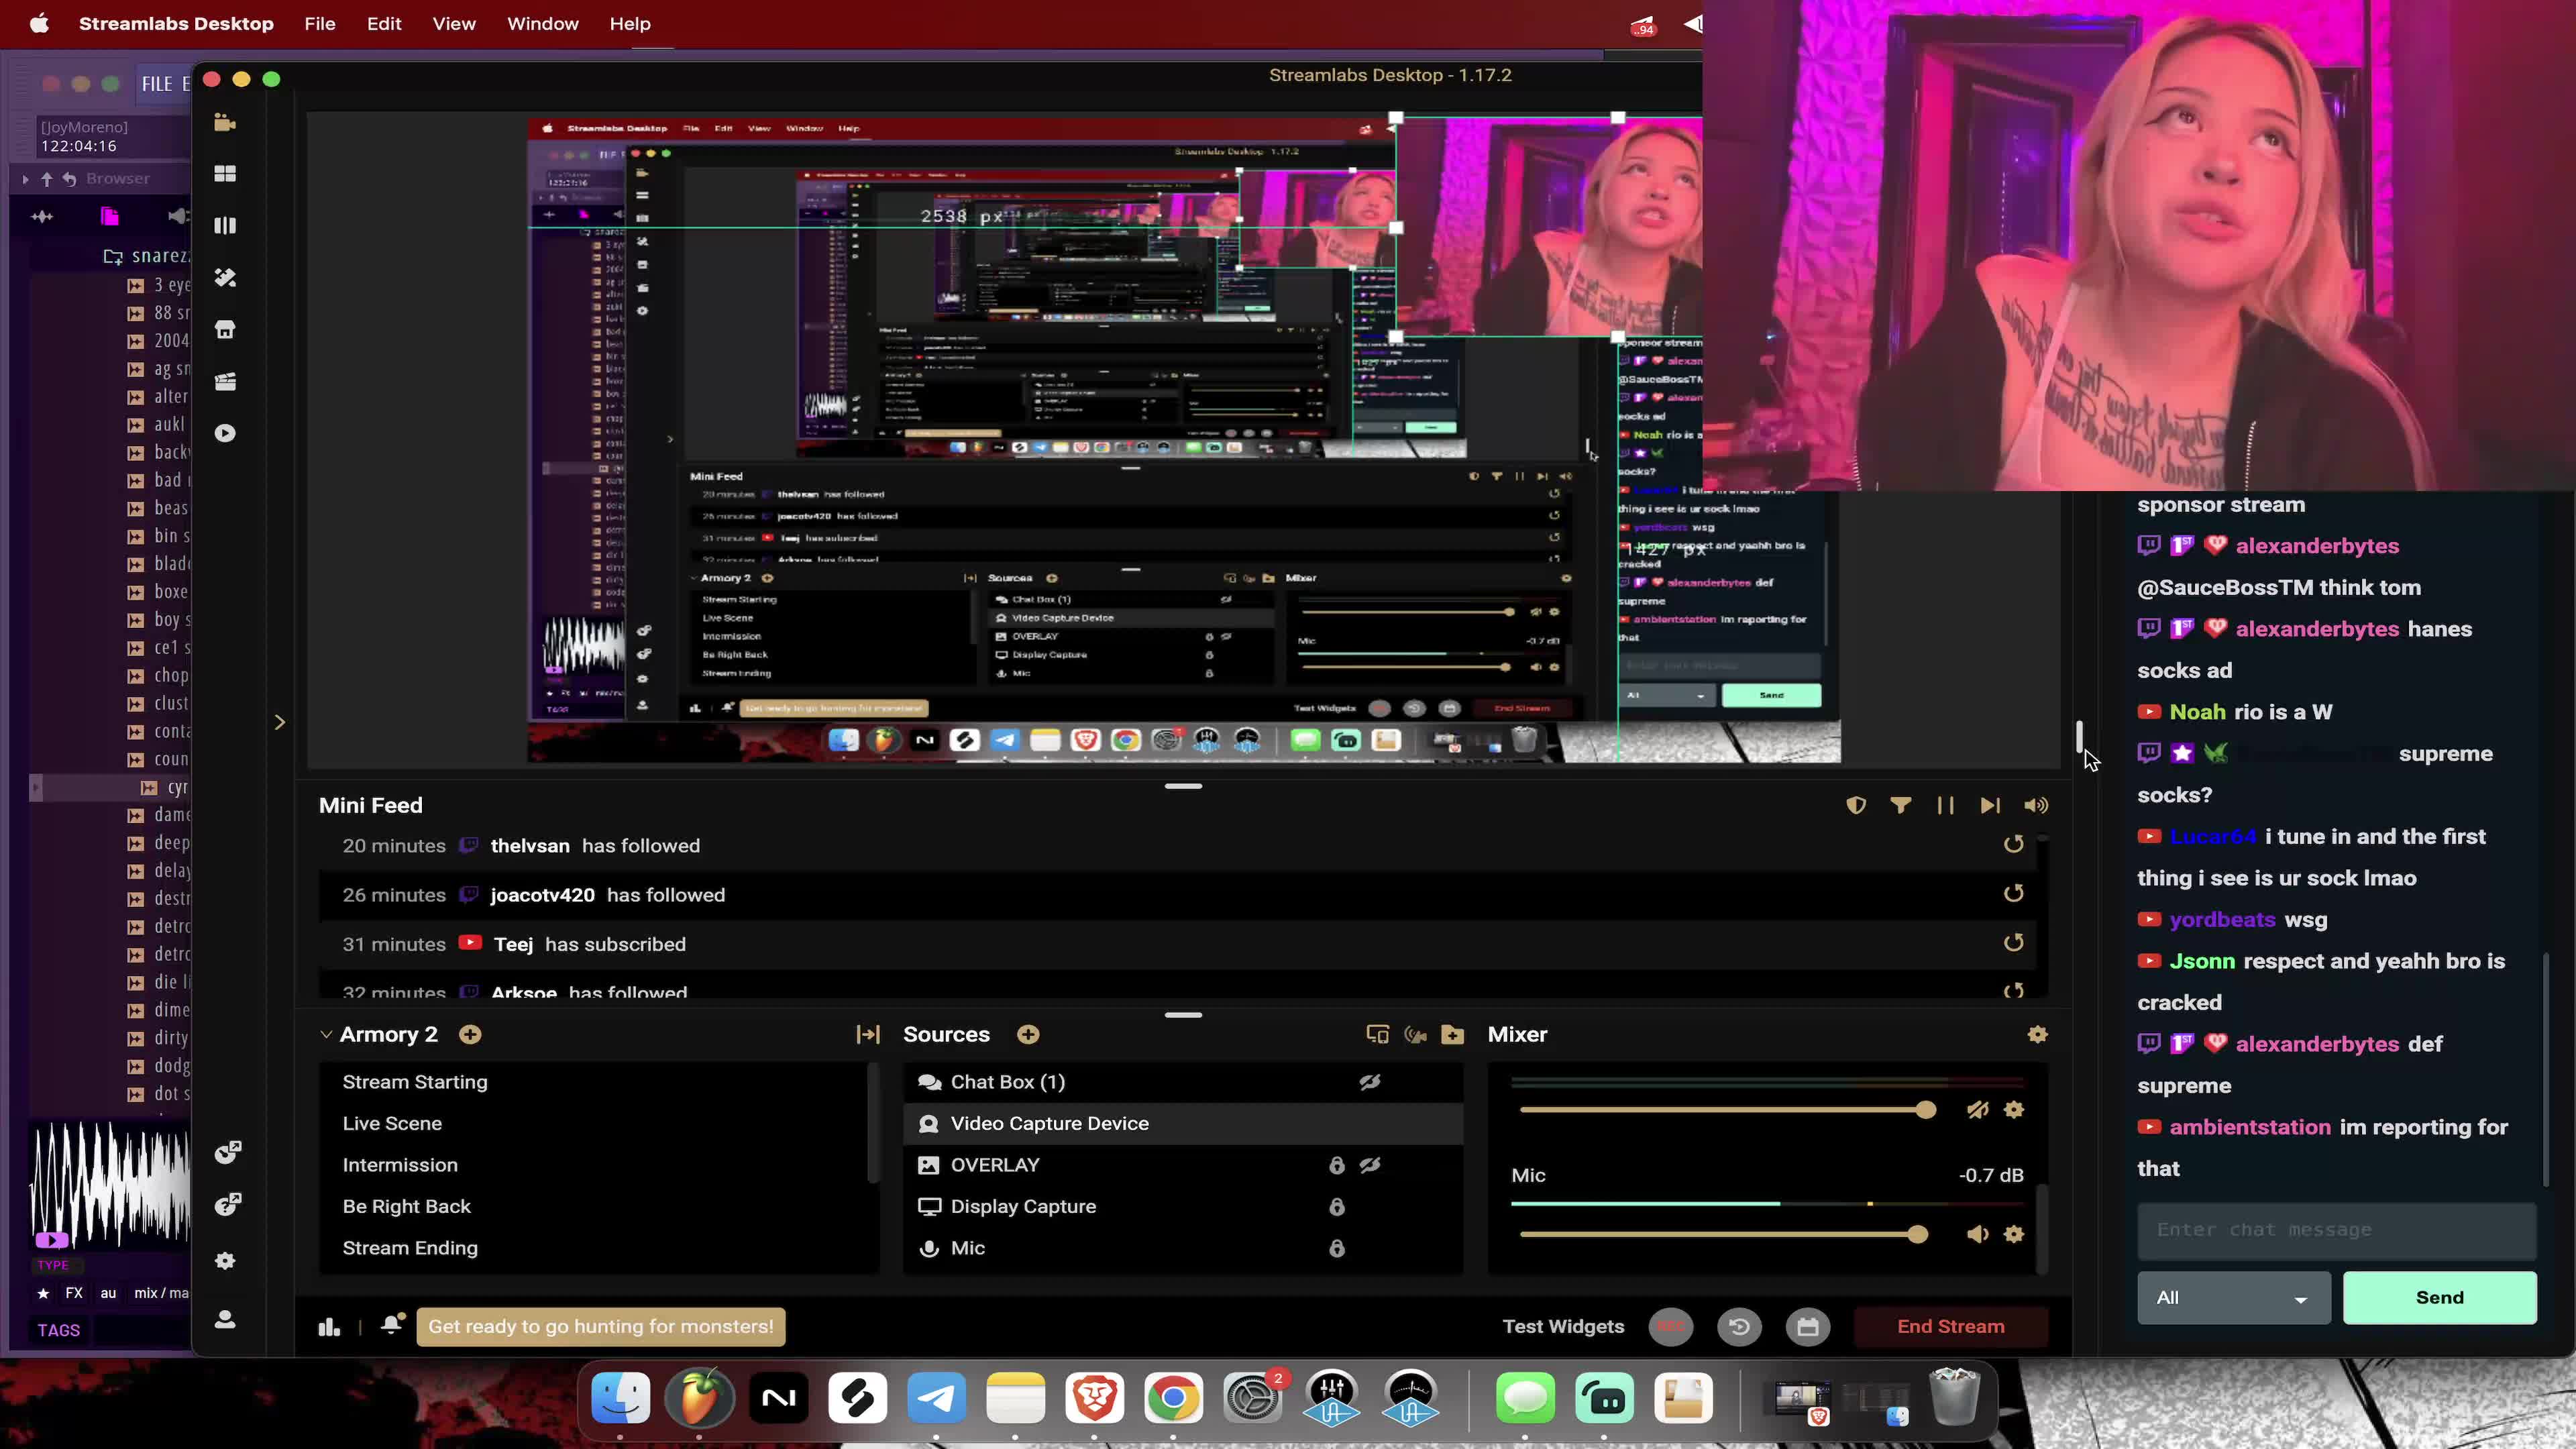This screenshot has width=2576, height=1449.
Task: Open the Themes brush icon in sidebar
Action: coord(225,278)
